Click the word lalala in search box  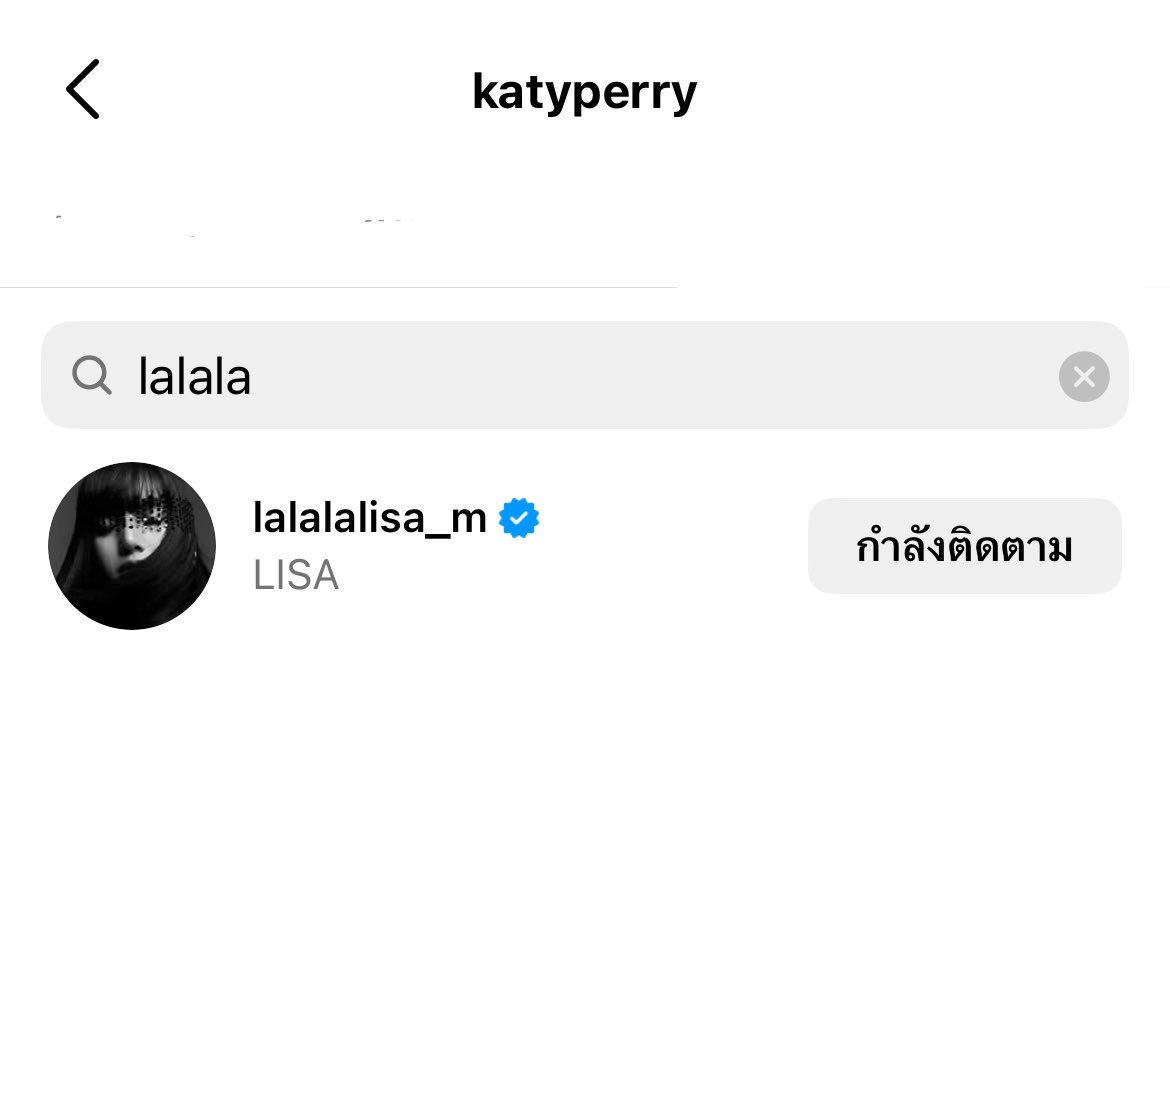coord(194,376)
